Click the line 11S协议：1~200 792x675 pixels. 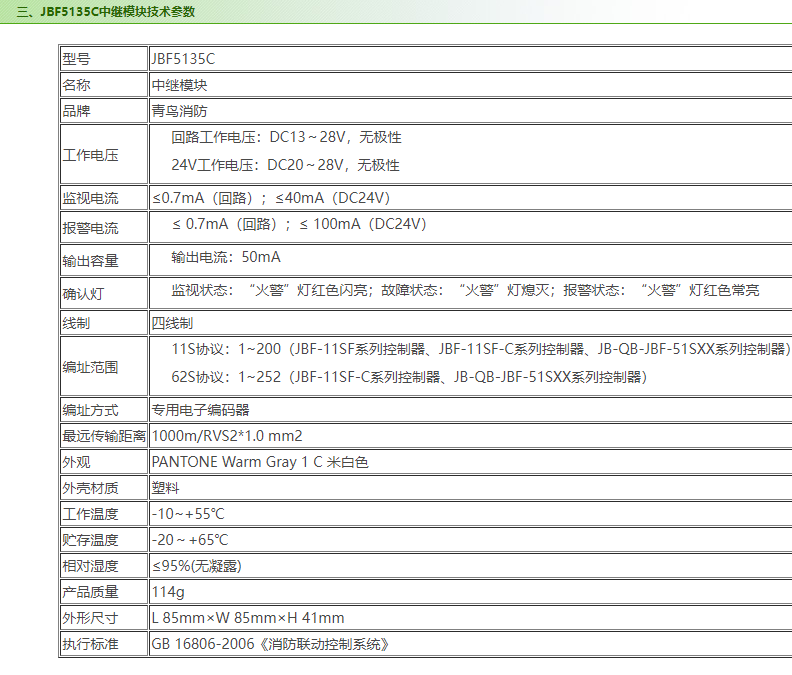pos(481,349)
